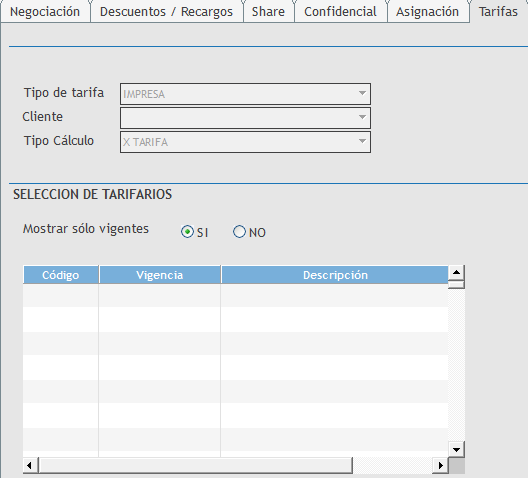Open the Tipo Cálculo dropdown

(245, 142)
